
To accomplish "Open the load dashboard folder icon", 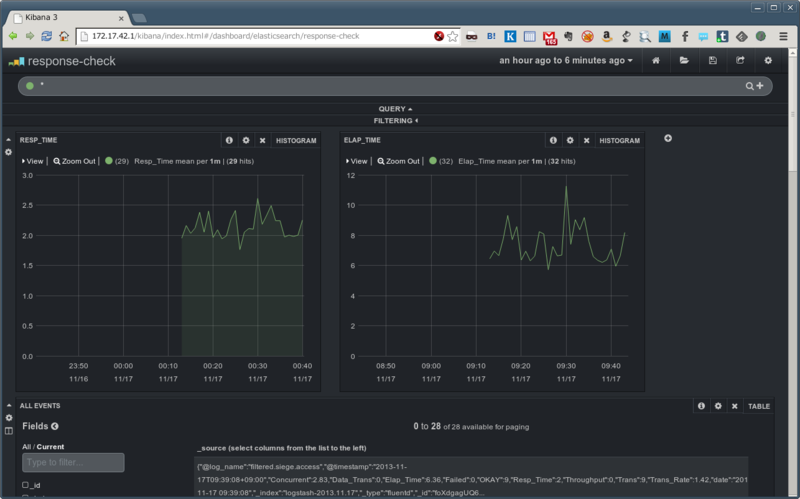I will tap(684, 60).
